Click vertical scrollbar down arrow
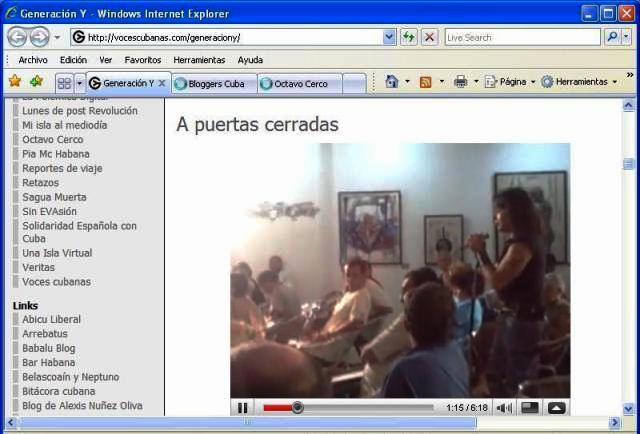 click(x=629, y=408)
